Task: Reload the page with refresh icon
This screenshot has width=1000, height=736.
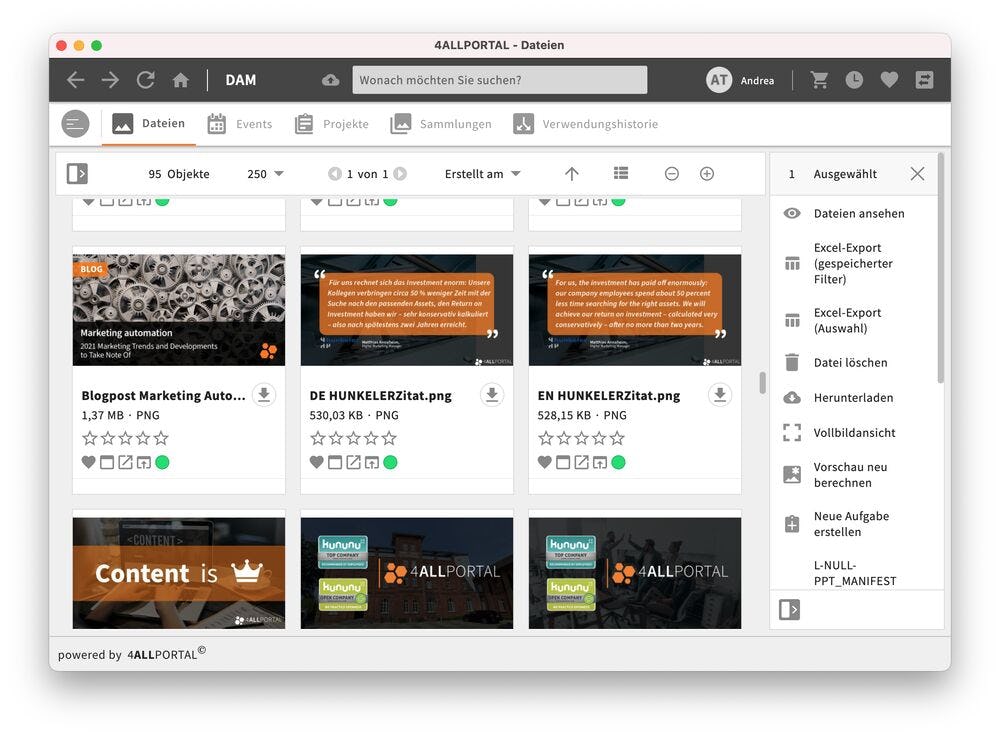Action: 145,80
